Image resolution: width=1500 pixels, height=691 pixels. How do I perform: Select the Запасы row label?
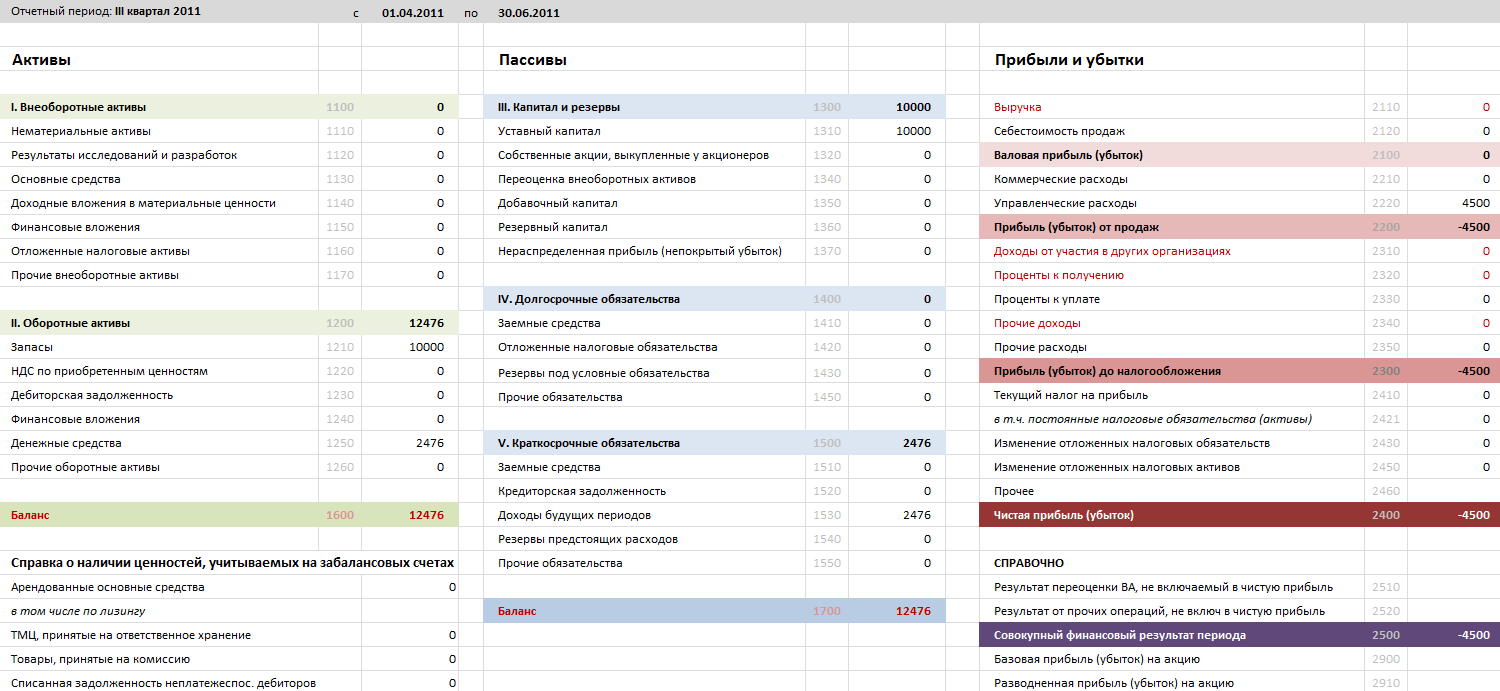pos(32,347)
